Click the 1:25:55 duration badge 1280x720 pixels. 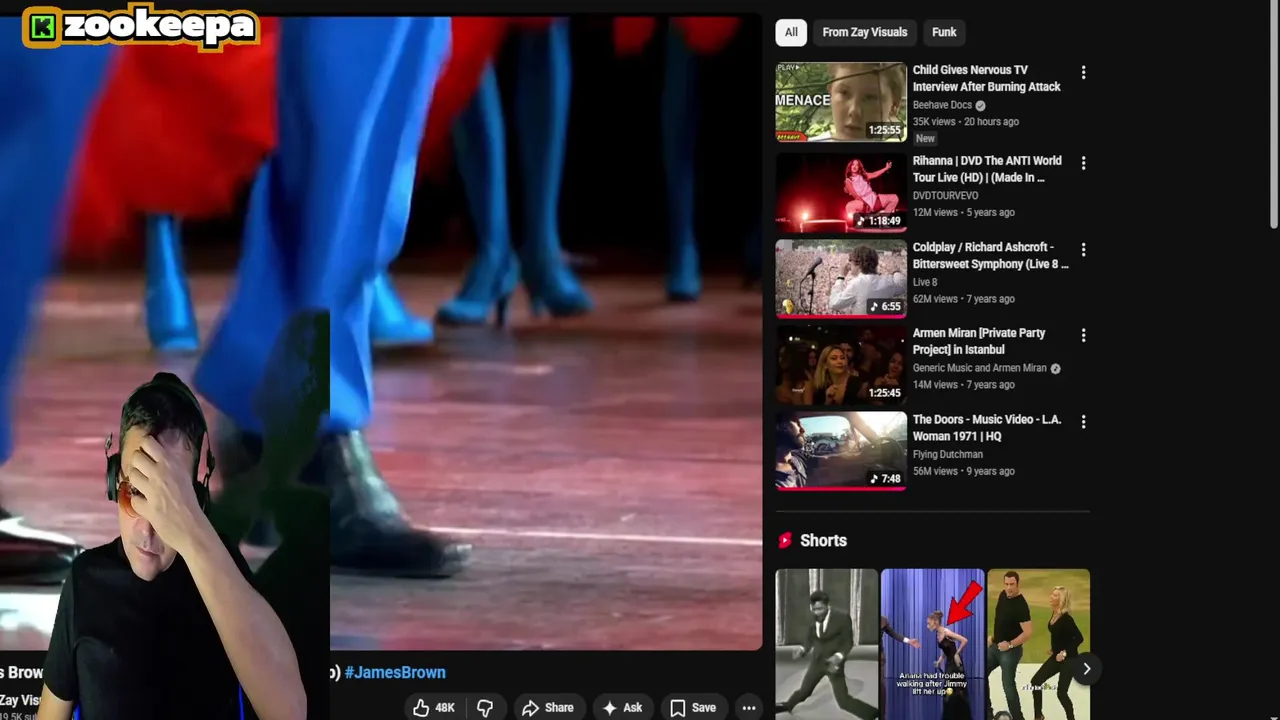[x=884, y=130]
